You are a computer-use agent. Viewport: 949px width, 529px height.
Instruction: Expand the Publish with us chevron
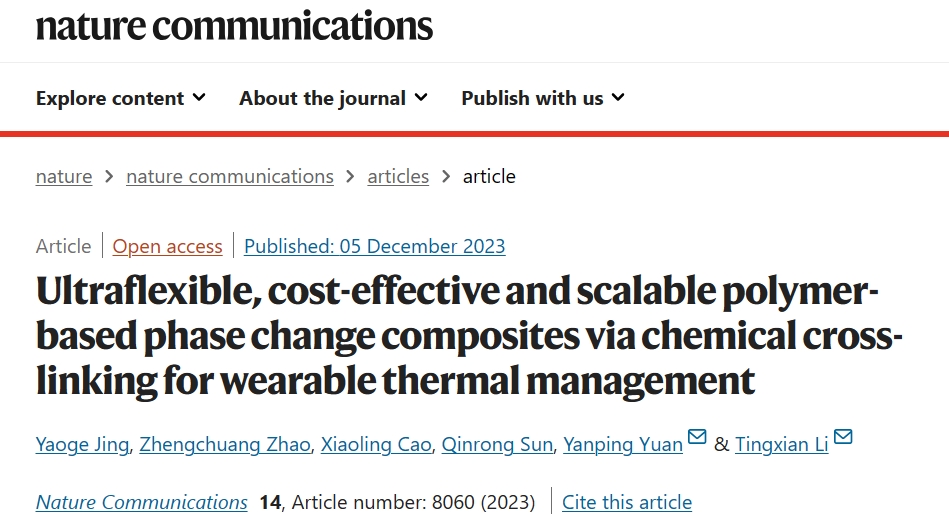point(618,97)
